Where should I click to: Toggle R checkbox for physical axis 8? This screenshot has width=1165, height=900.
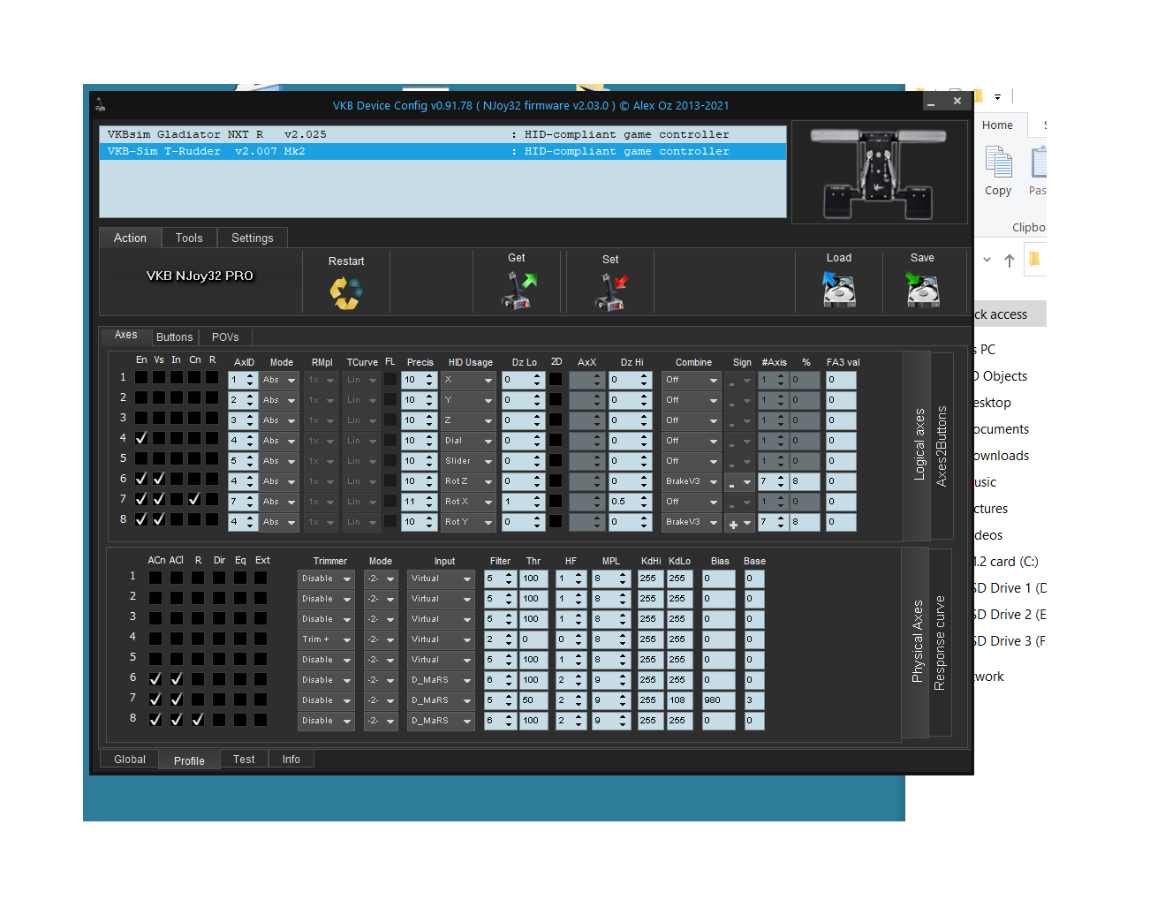198,720
